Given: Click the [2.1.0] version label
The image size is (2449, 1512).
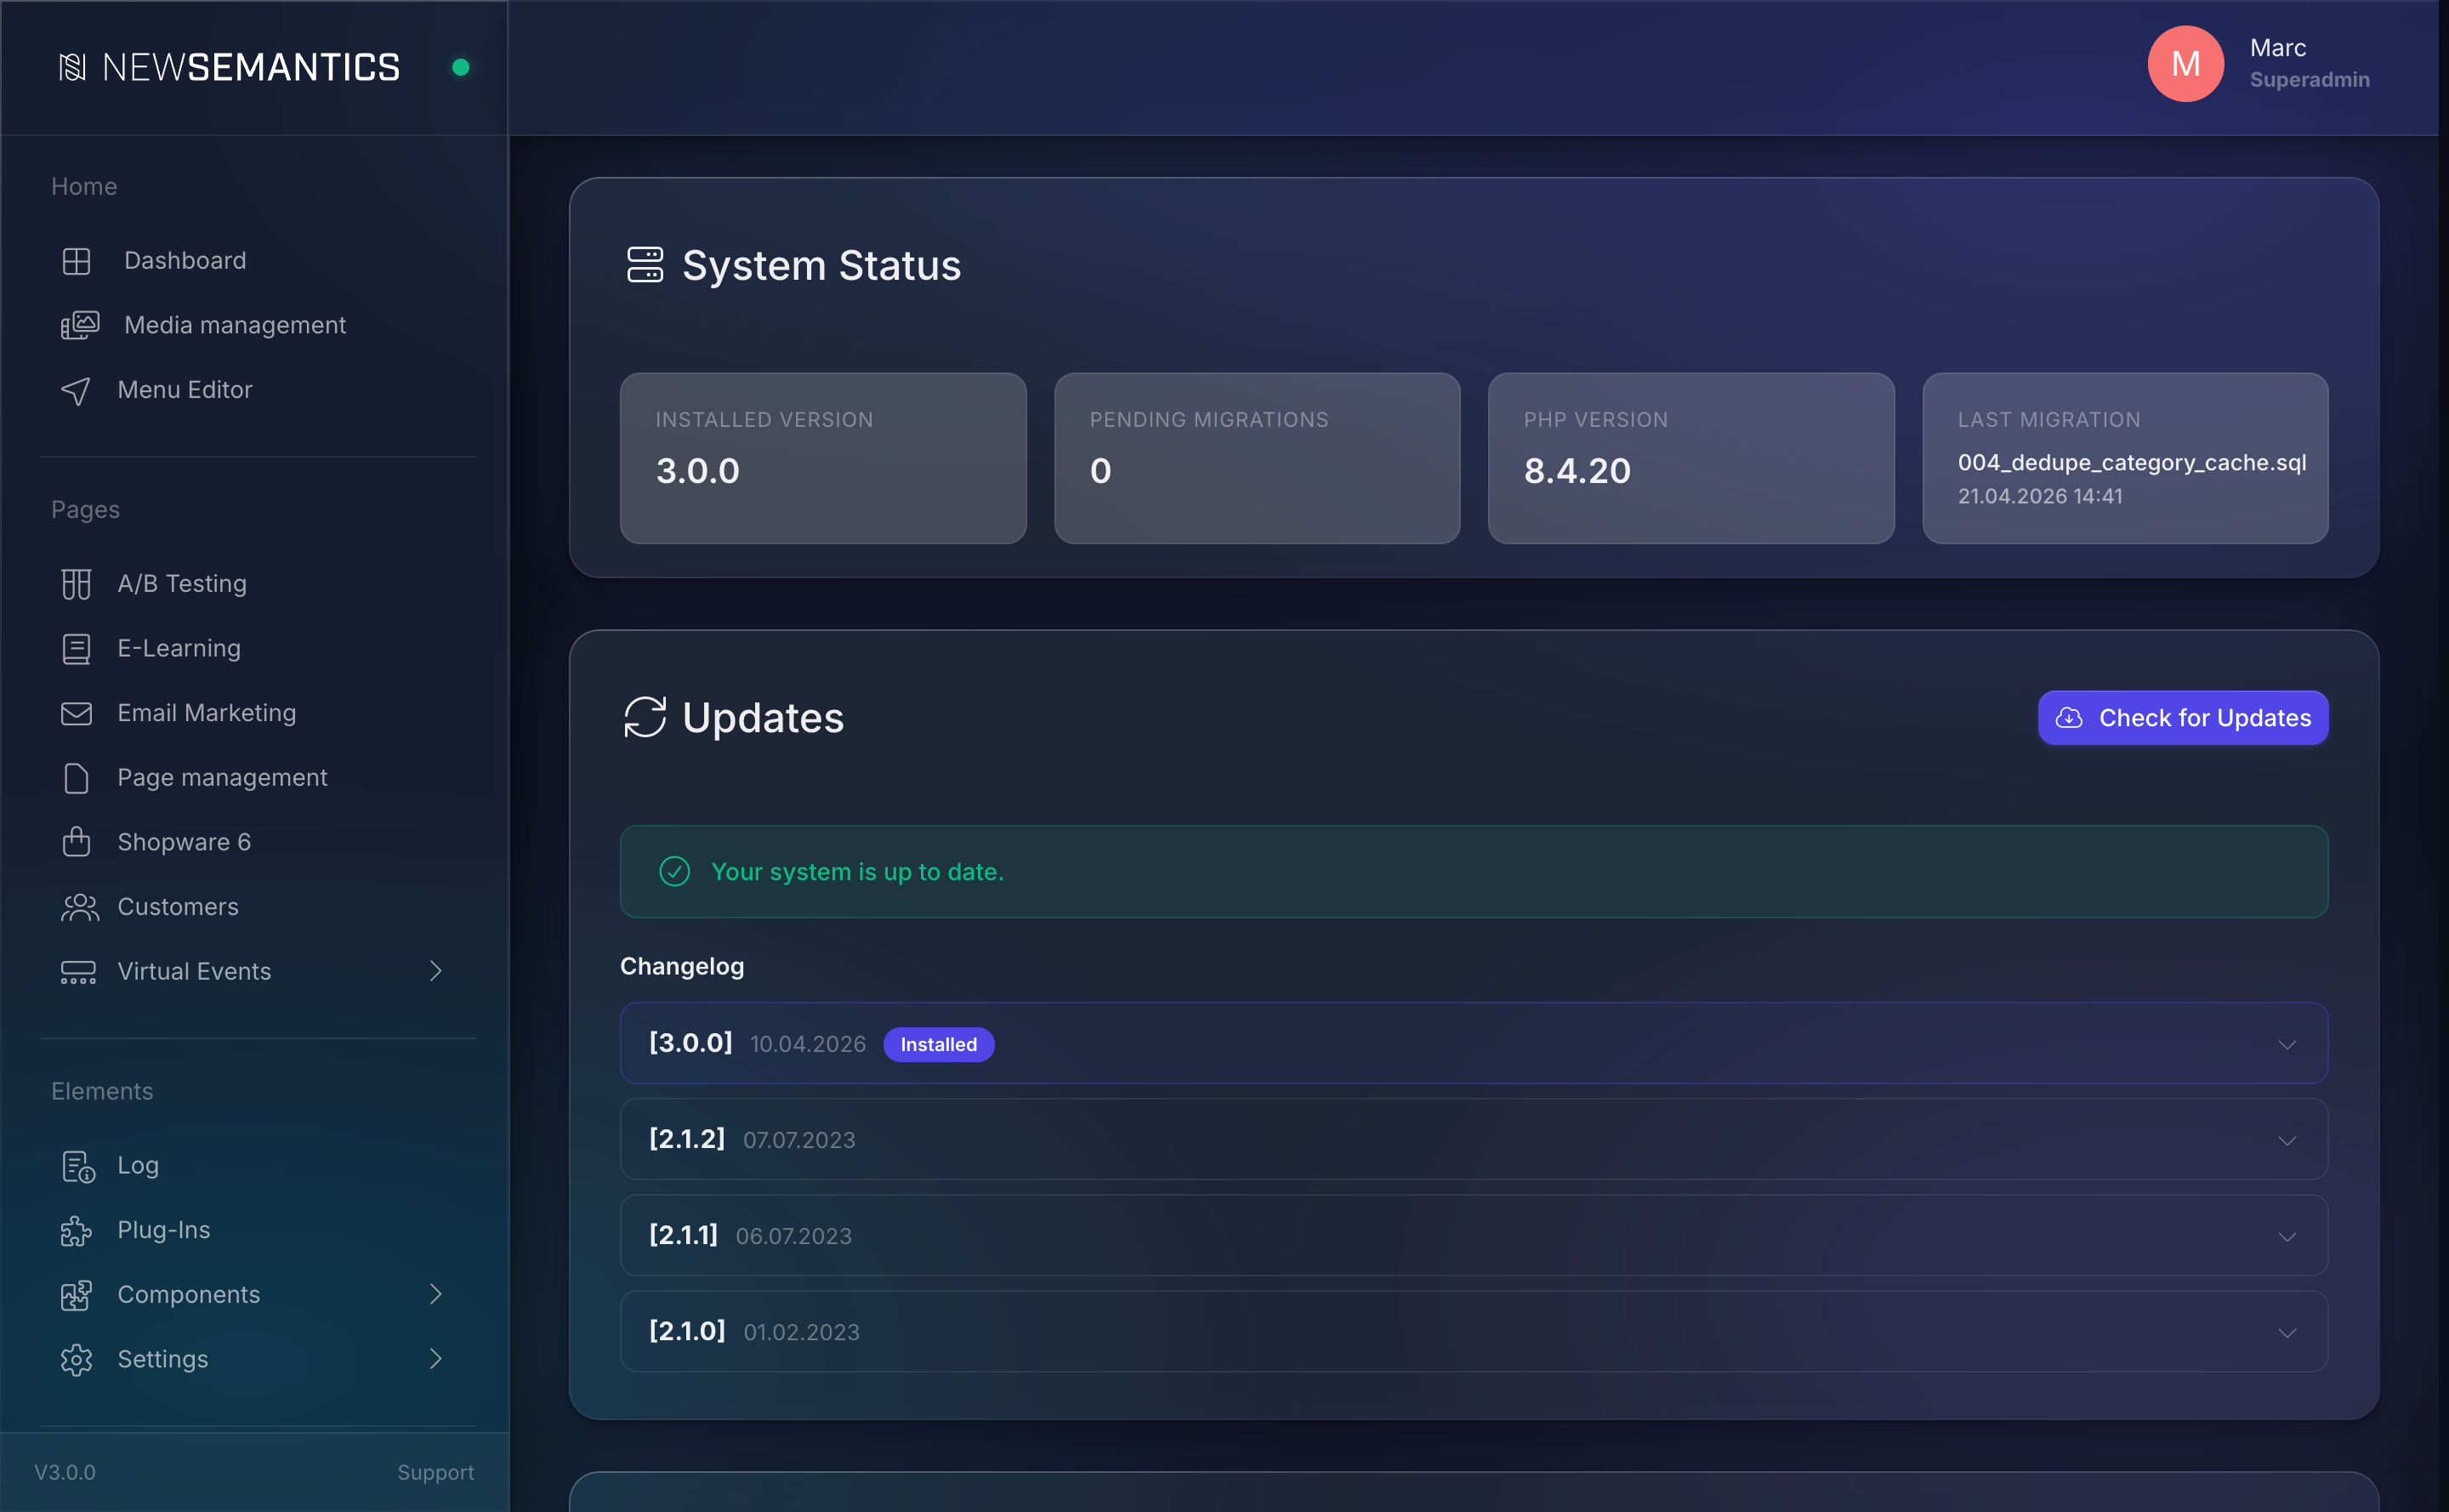Looking at the screenshot, I should (687, 1331).
